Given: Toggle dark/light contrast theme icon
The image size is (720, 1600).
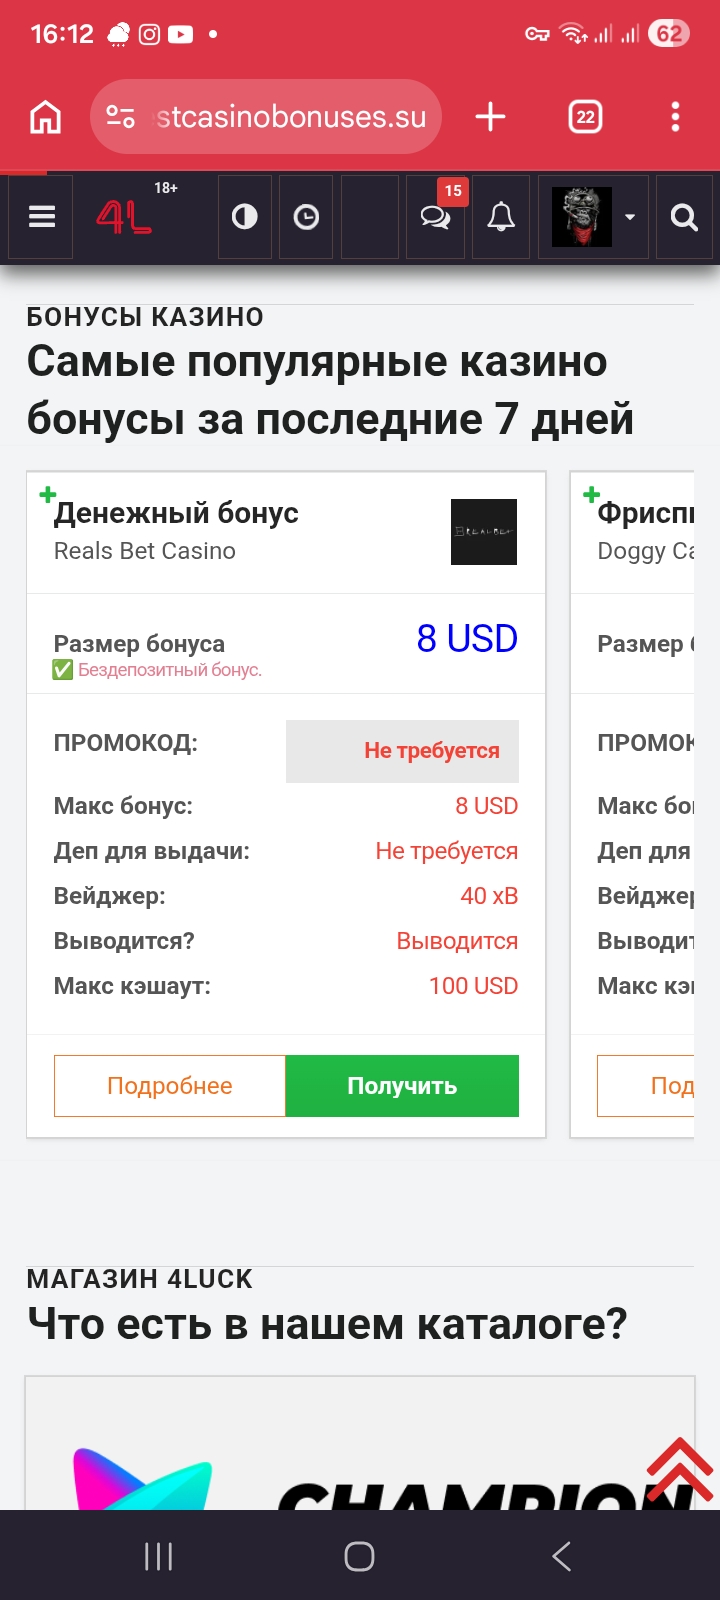Looking at the screenshot, I should coord(244,217).
